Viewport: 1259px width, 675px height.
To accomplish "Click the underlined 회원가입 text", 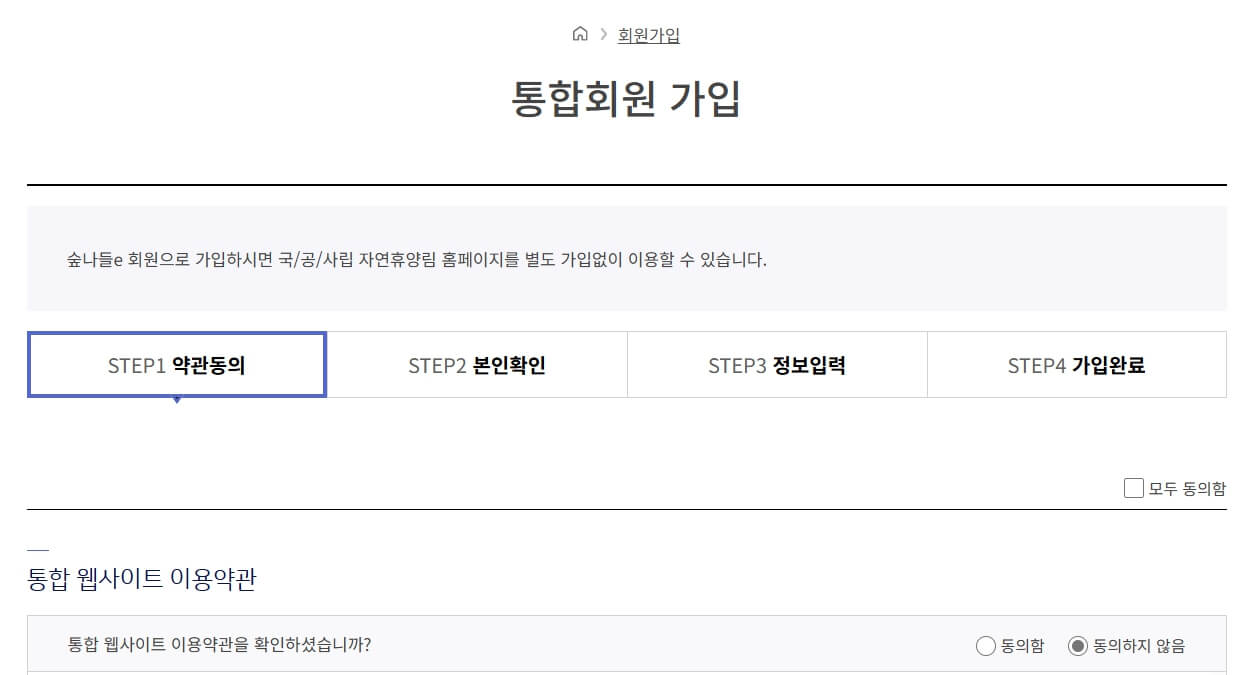I will click(x=646, y=33).
